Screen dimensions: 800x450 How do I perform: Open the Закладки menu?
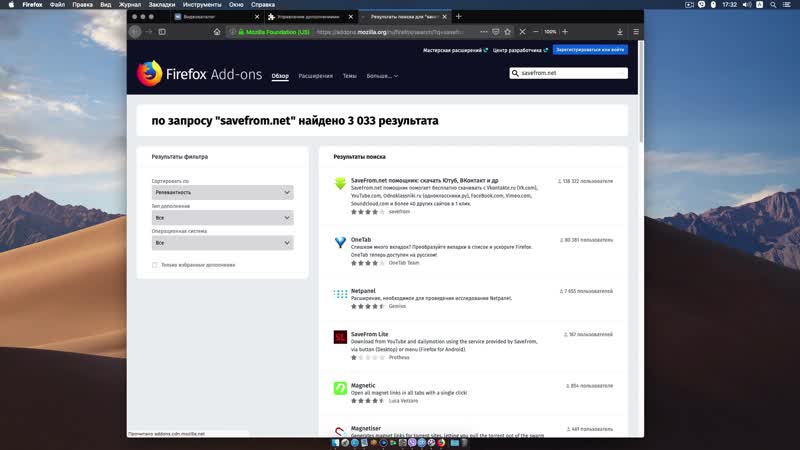162,5
